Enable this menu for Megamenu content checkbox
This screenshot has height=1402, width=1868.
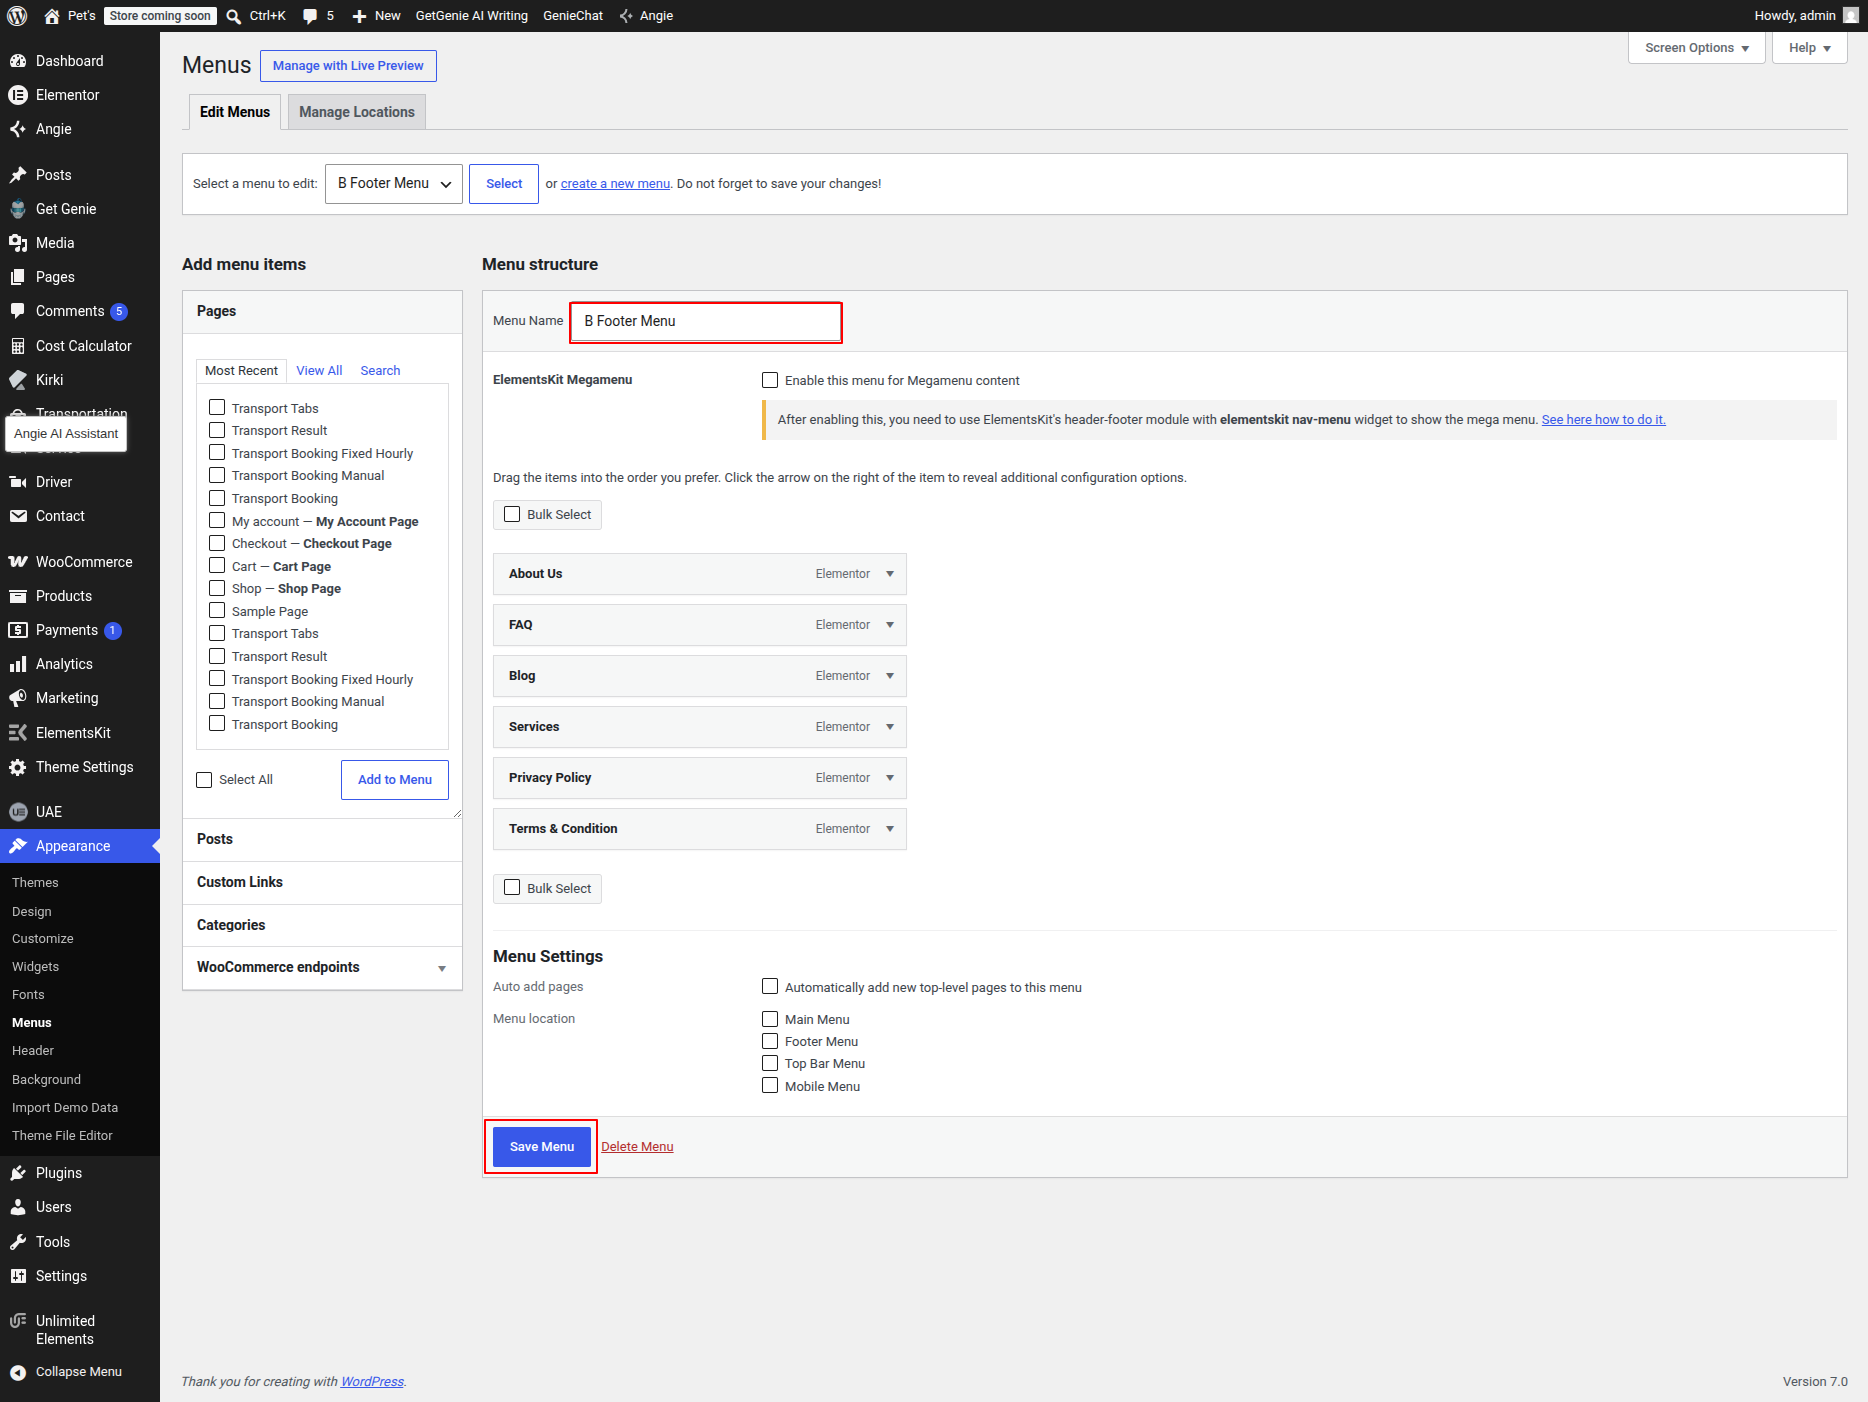(770, 380)
